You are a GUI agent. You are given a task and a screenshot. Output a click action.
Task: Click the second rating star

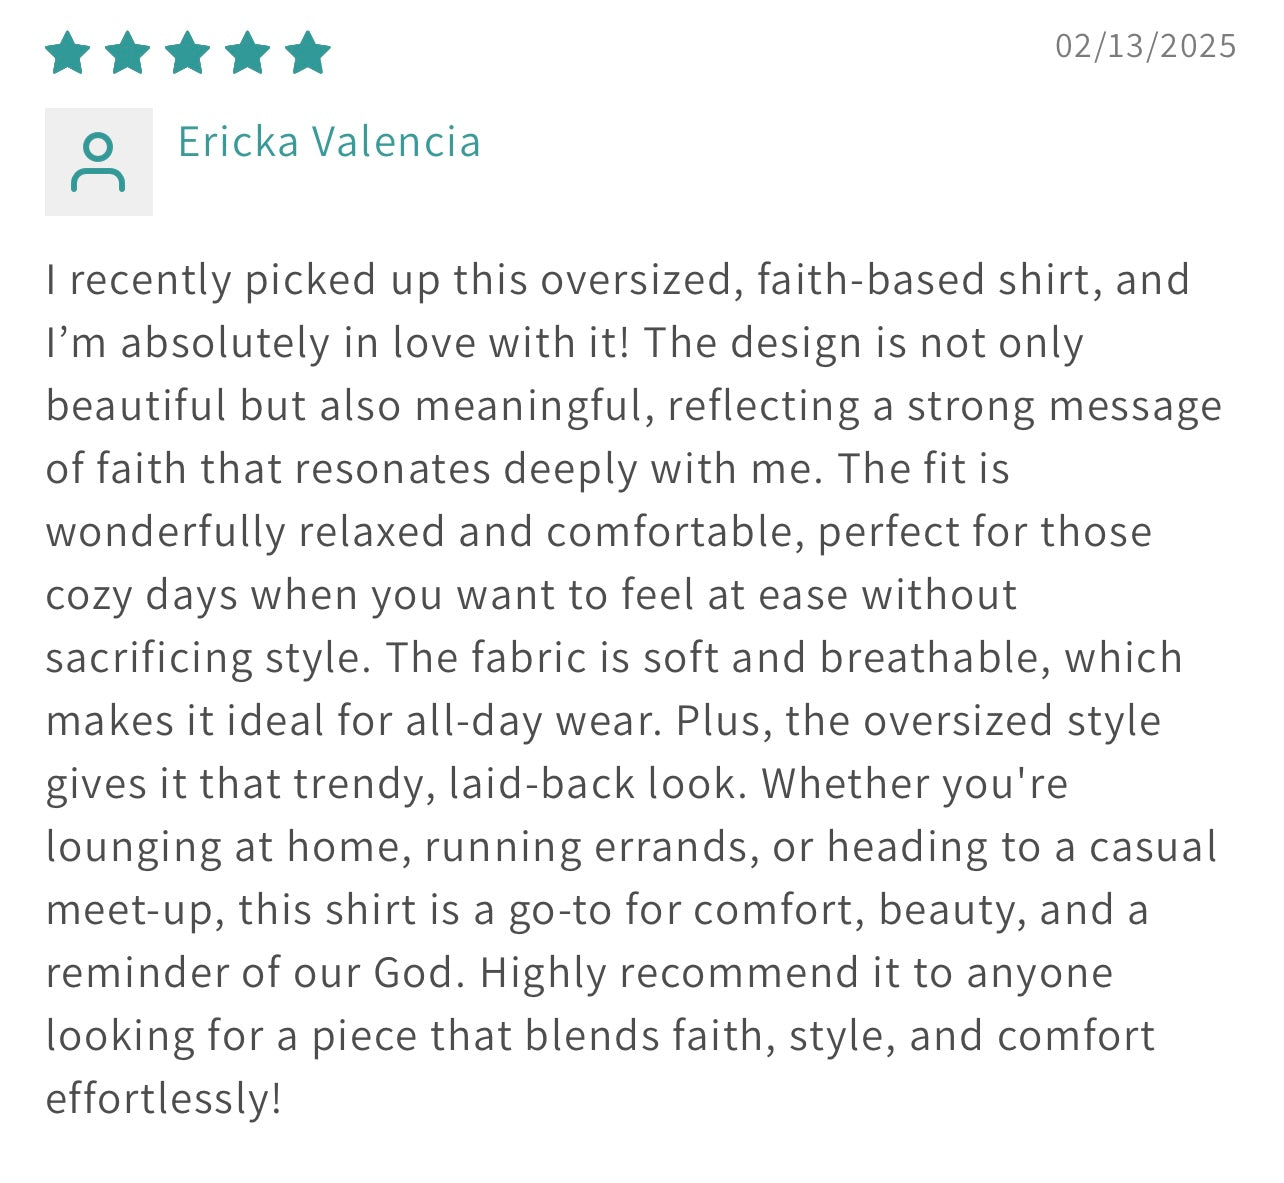(128, 53)
